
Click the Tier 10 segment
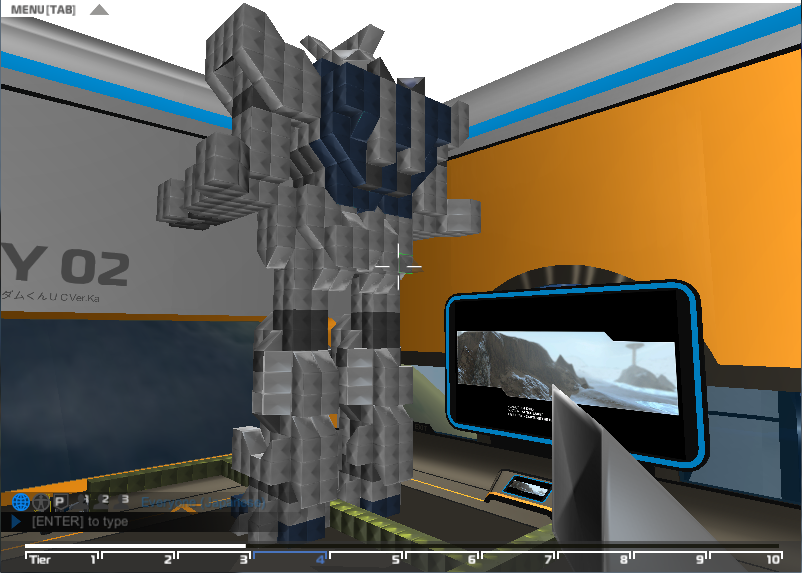point(746,559)
